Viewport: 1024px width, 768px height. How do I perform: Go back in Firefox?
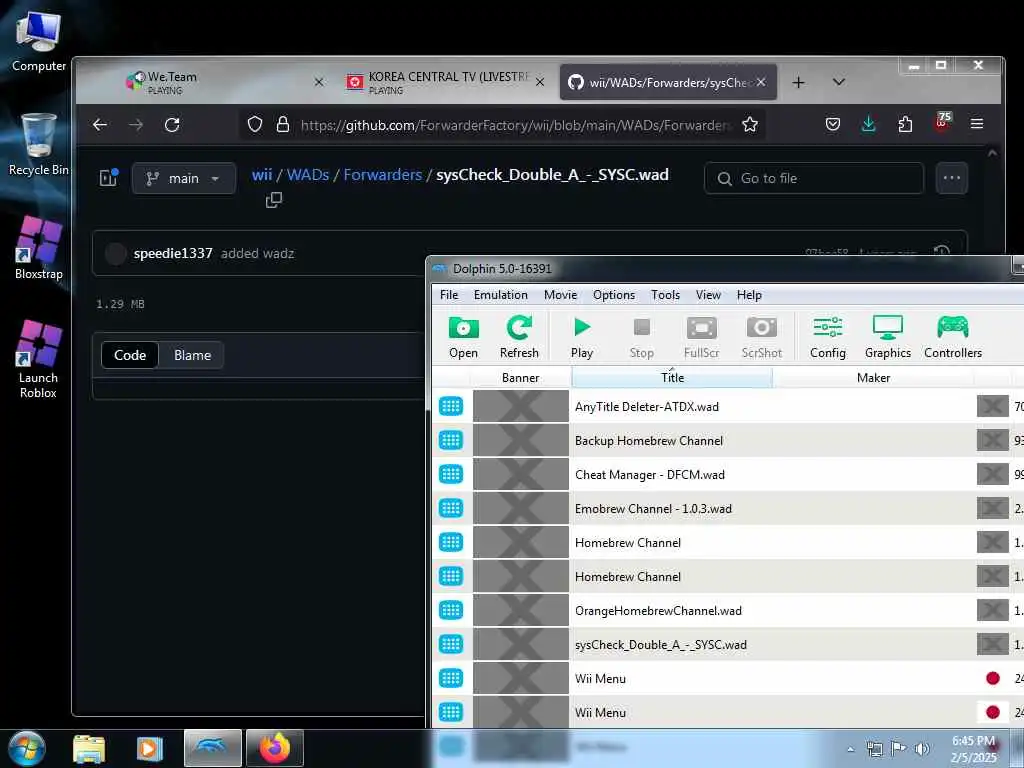[99, 124]
